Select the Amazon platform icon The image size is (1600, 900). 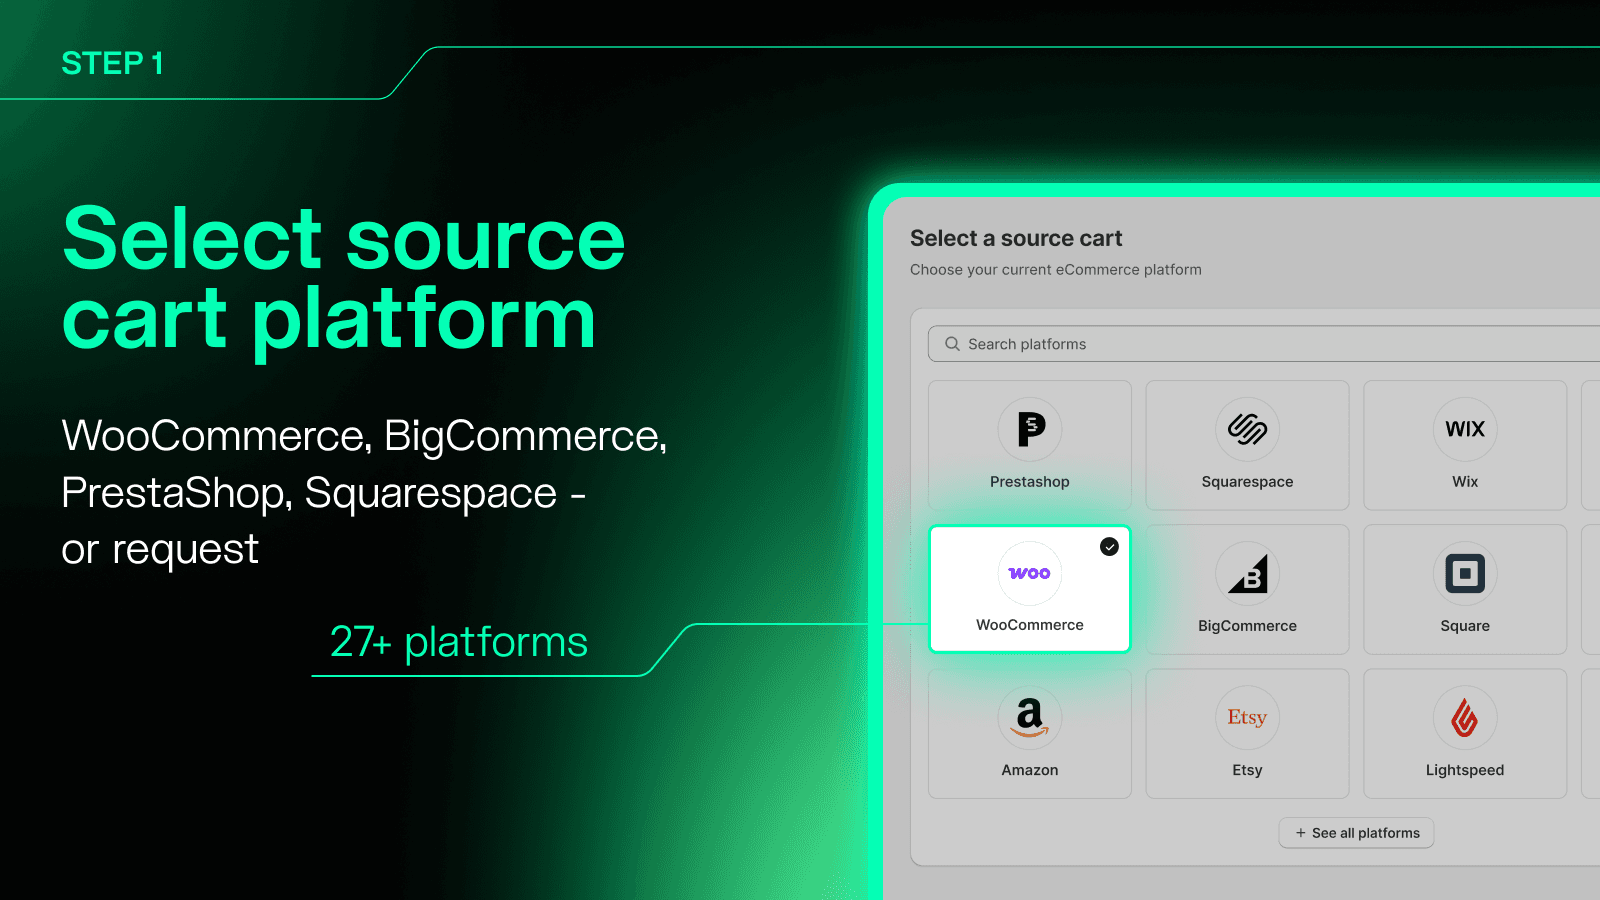click(x=1029, y=717)
